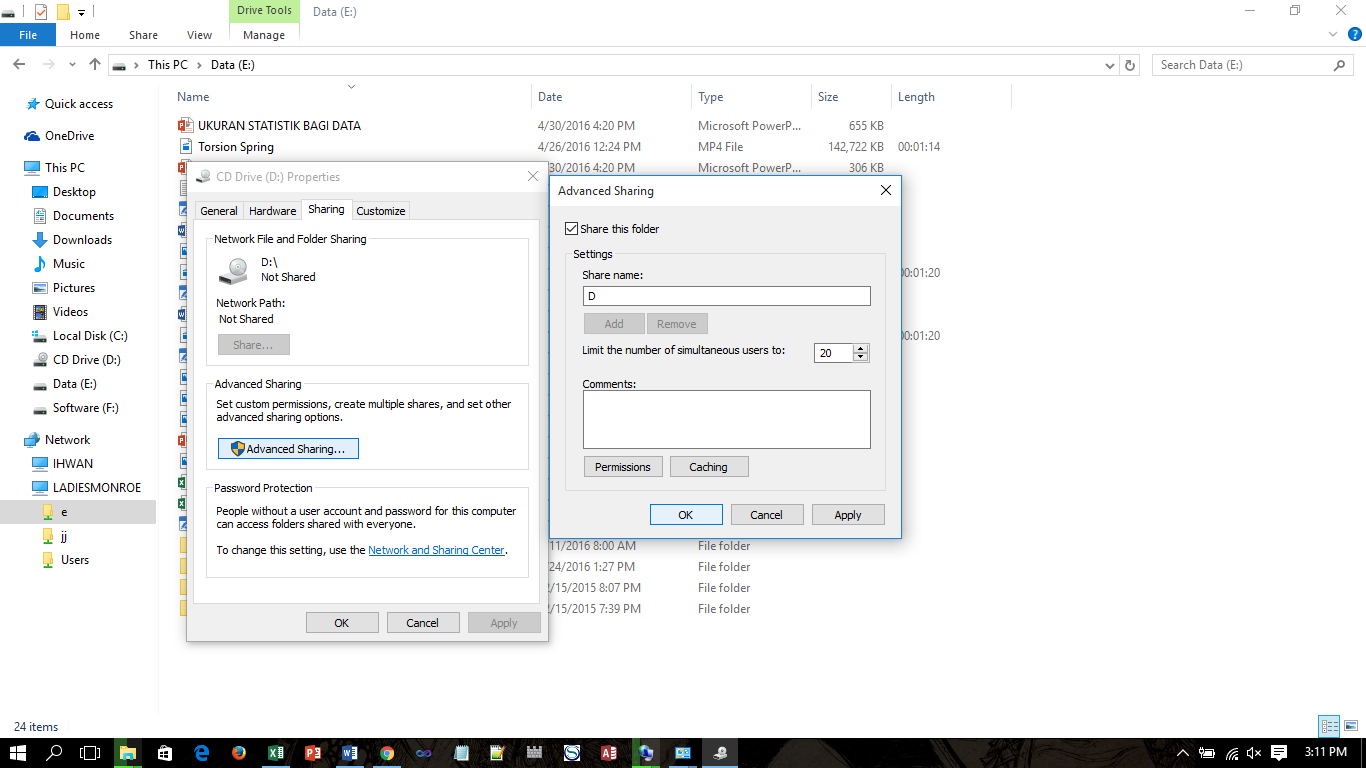Click OK in CD Drive Properties dialog
The width and height of the screenshot is (1366, 768).
pos(342,623)
